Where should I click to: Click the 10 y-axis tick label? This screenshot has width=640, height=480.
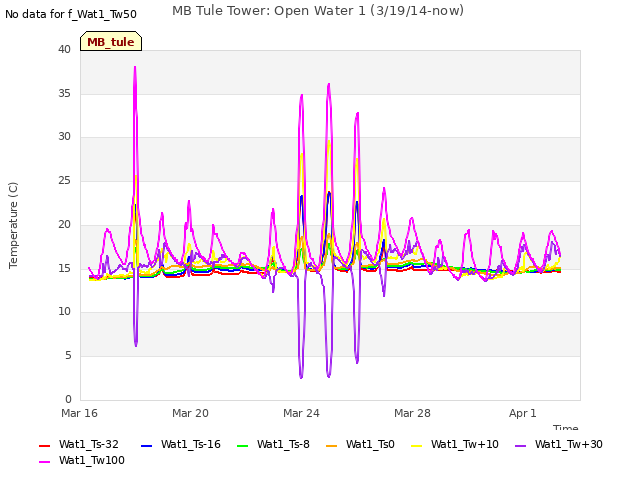(64, 311)
